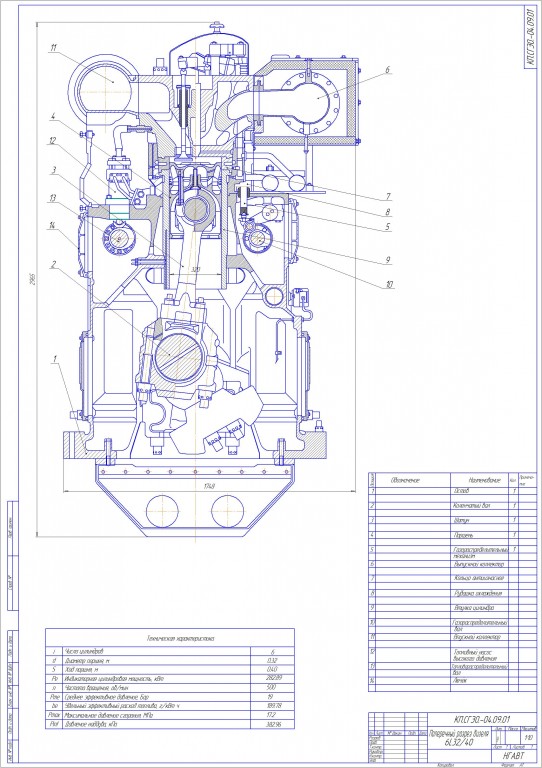Click the value 189.78 in the characteristics table

(272, 706)
